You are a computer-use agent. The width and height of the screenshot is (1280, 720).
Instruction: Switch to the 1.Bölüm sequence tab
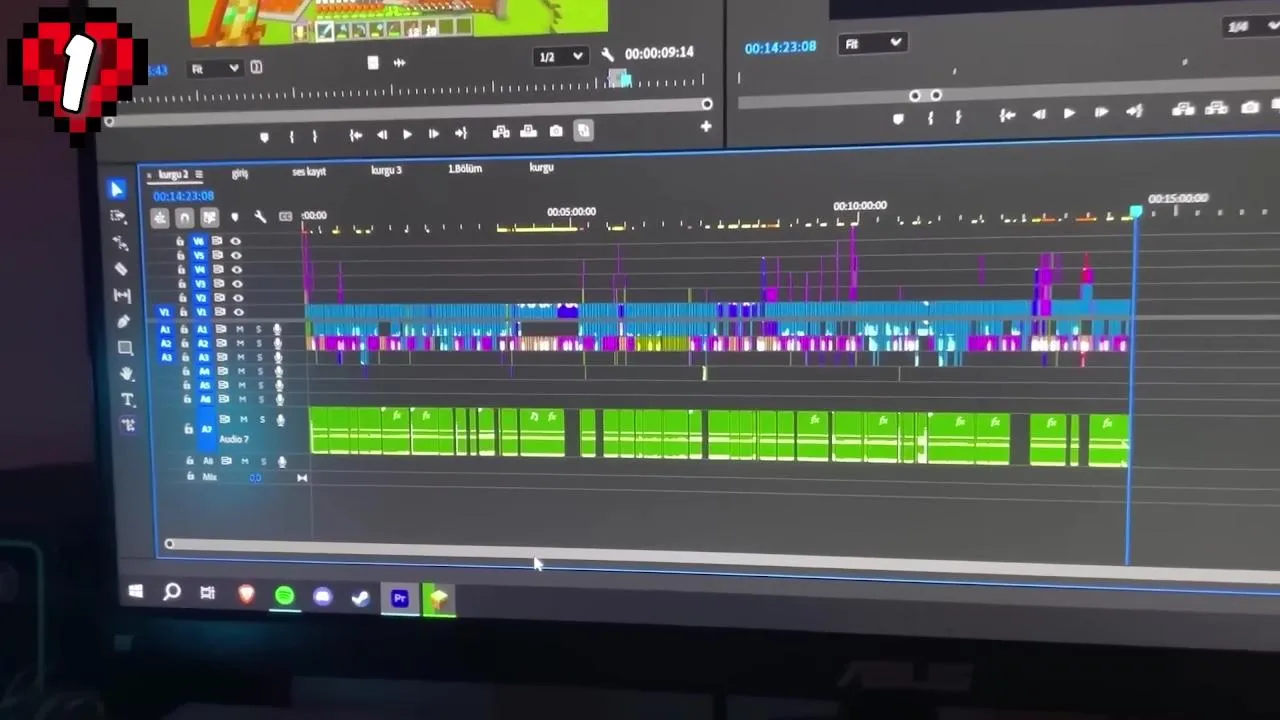[x=464, y=169]
